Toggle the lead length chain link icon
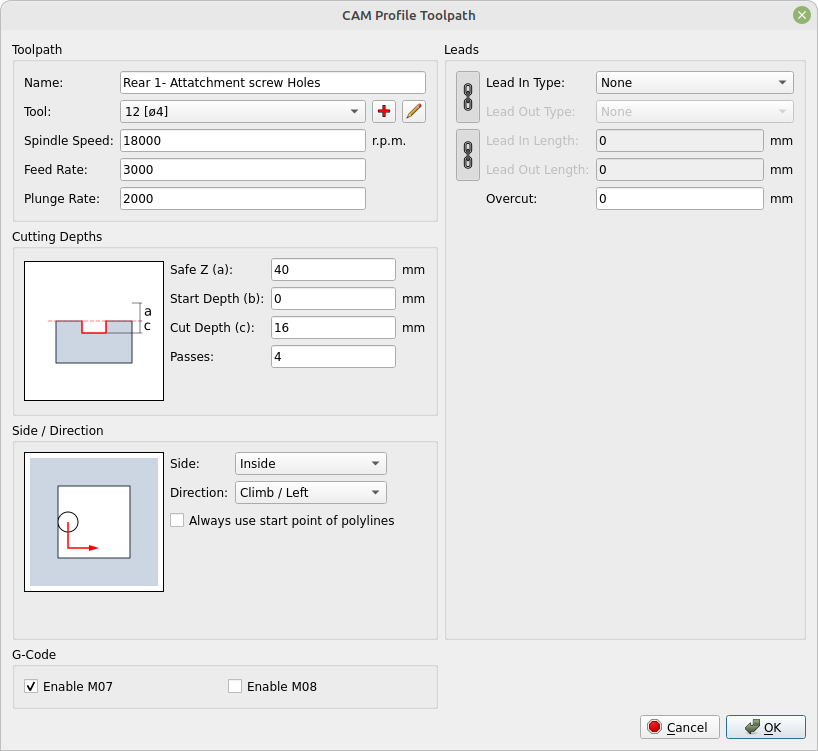This screenshot has height=751, width=818. pos(467,155)
